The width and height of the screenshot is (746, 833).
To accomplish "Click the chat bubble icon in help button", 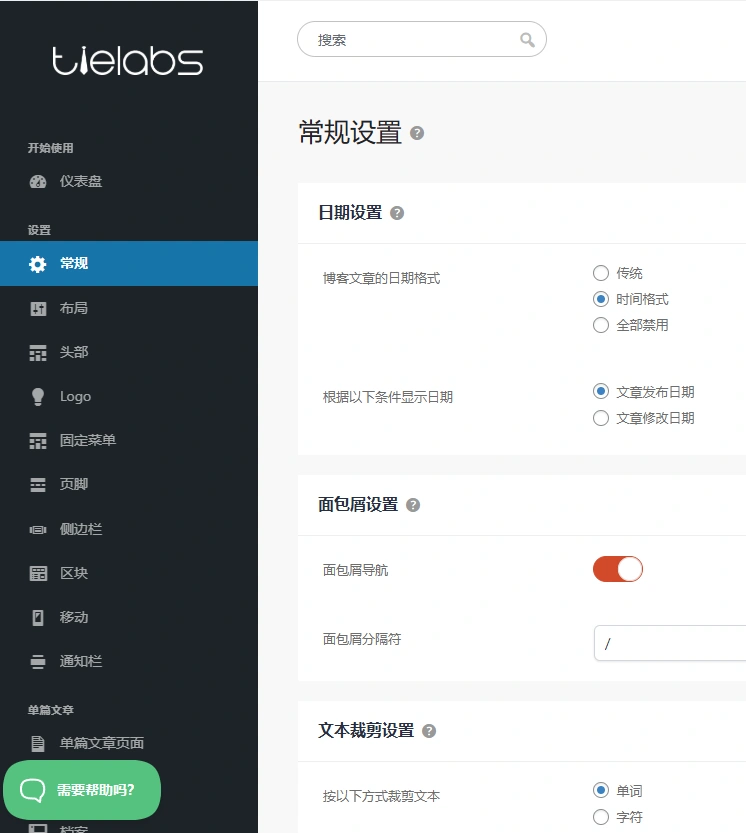I will pos(32,790).
